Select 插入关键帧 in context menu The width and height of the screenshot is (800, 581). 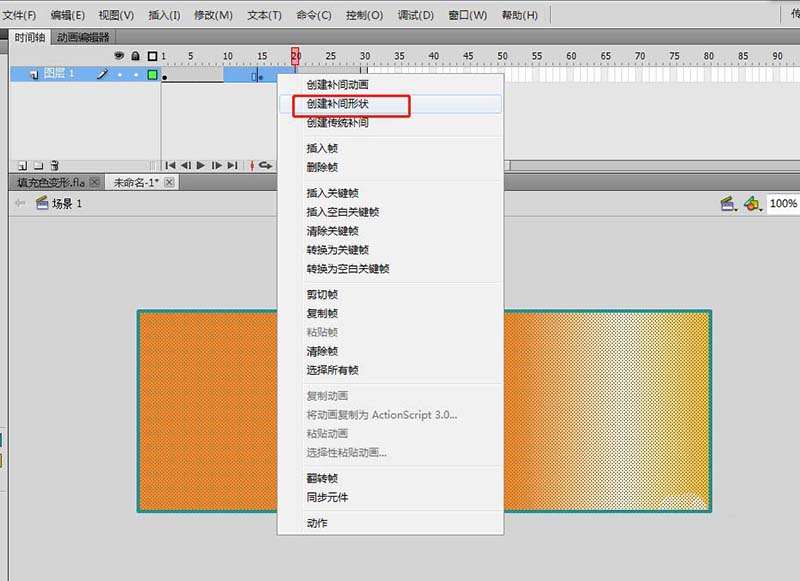[333, 193]
